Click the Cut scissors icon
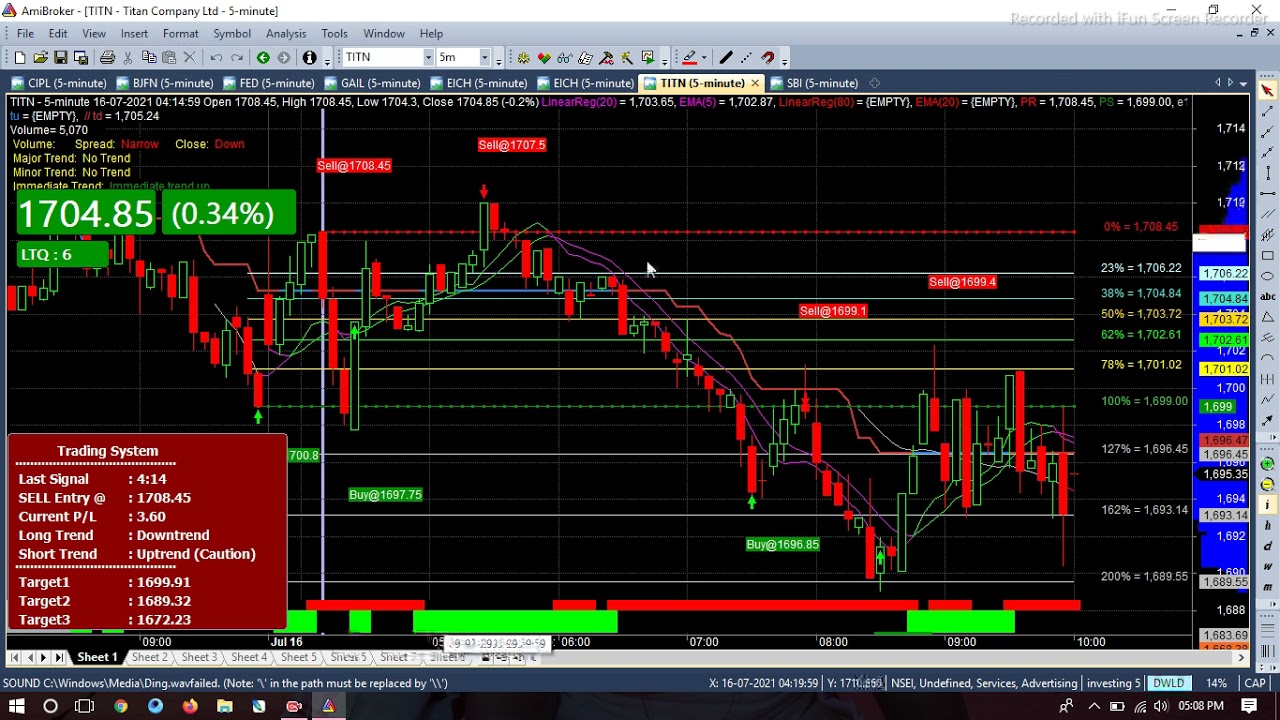The image size is (1280, 720). (128, 58)
